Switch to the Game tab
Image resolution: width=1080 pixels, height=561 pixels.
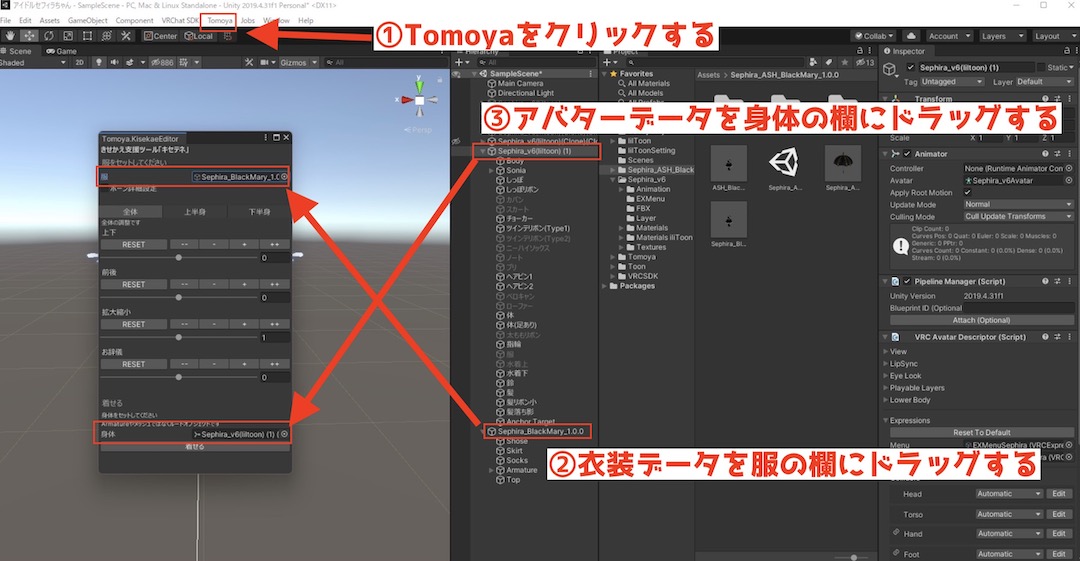click(x=61, y=51)
